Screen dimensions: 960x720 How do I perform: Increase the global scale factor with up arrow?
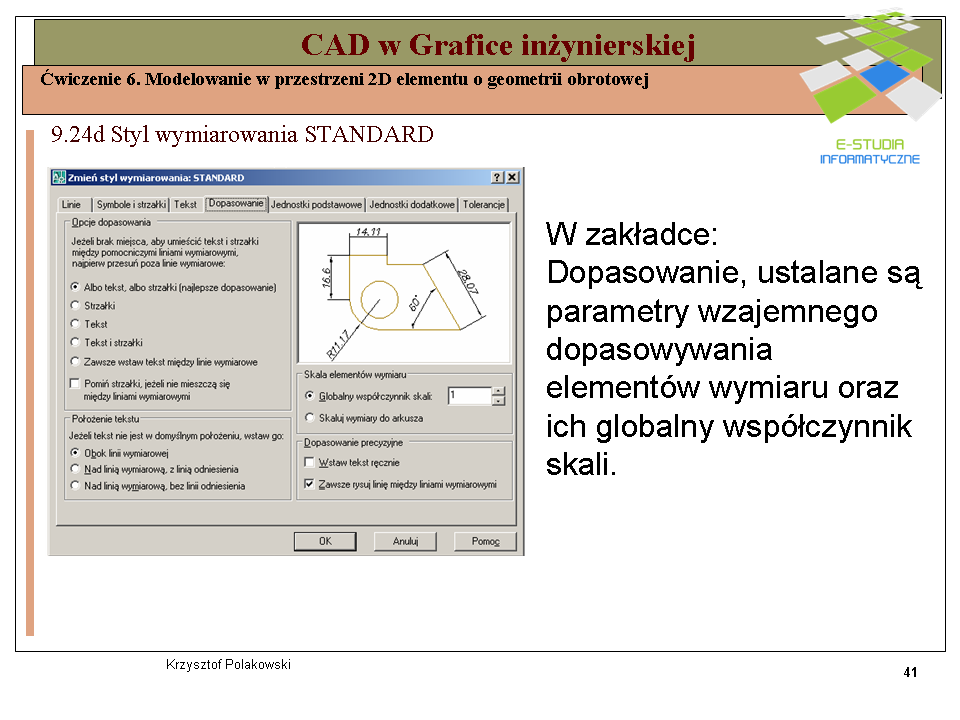pyautogui.click(x=498, y=391)
